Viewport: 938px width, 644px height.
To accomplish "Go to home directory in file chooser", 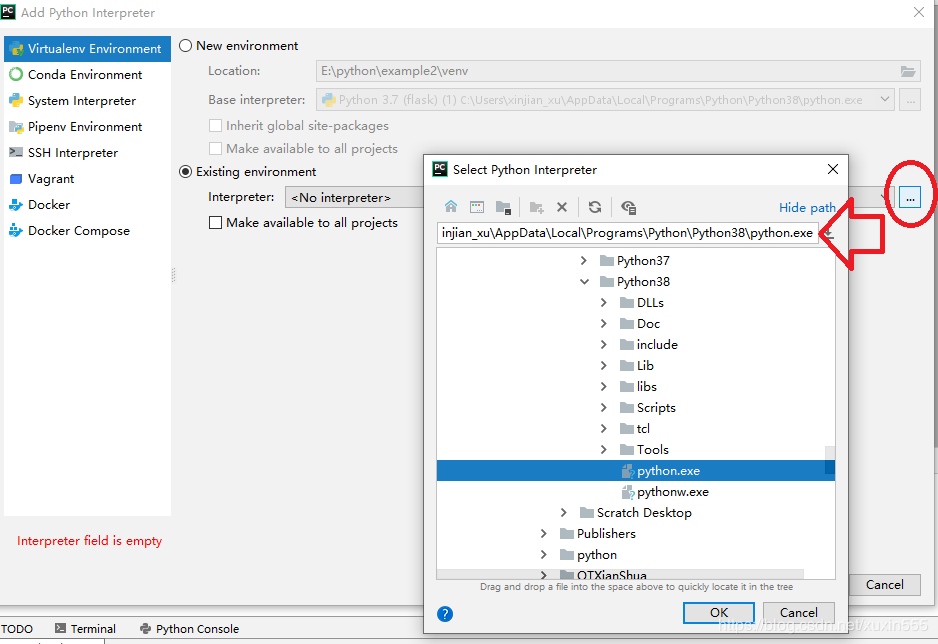I will click(450, 207).
